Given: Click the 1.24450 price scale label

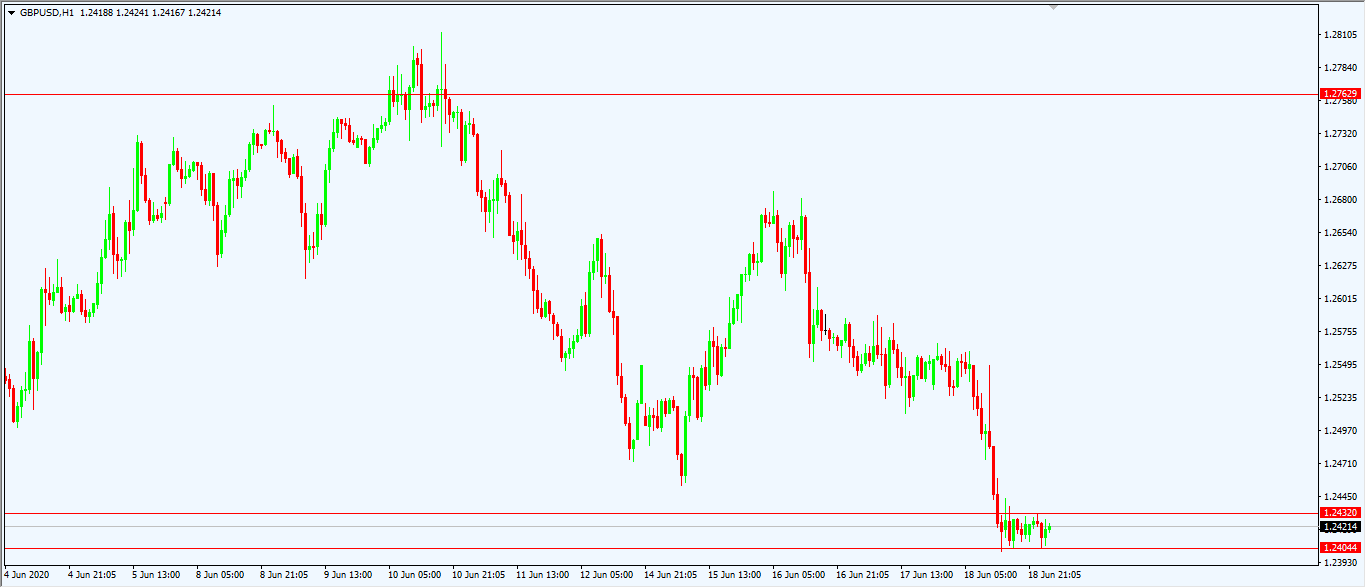Looking at the screenshot, I should click(x=1340, y=497).
